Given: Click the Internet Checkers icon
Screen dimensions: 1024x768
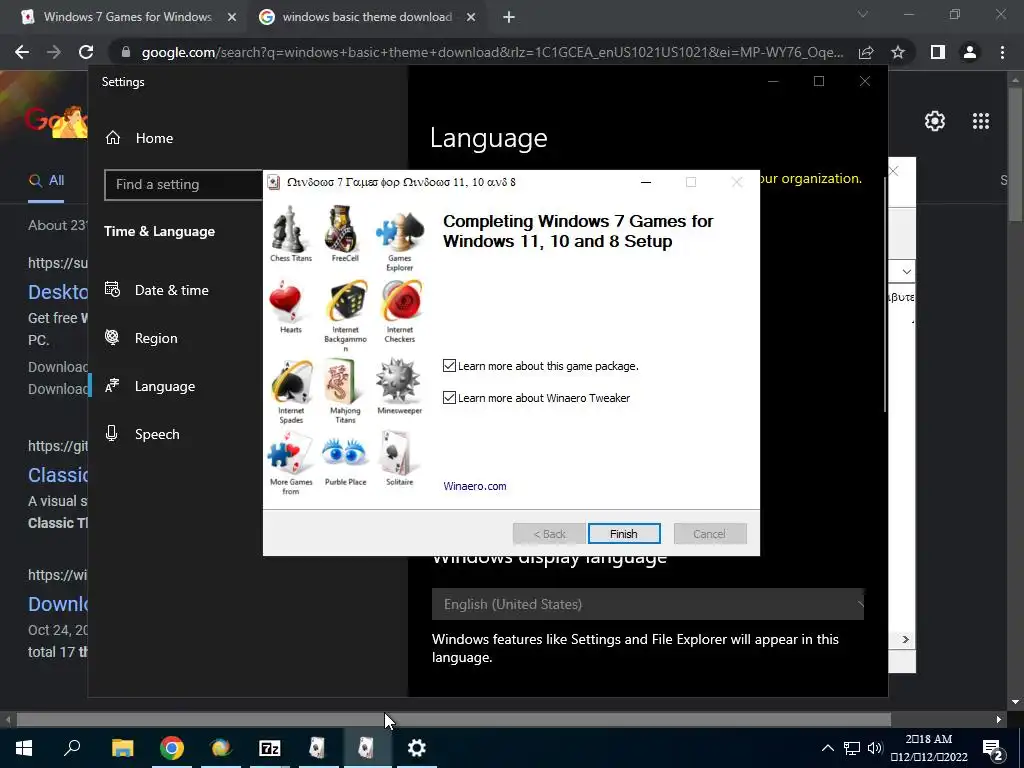Looking at the screenshot, I should point(400,302).
